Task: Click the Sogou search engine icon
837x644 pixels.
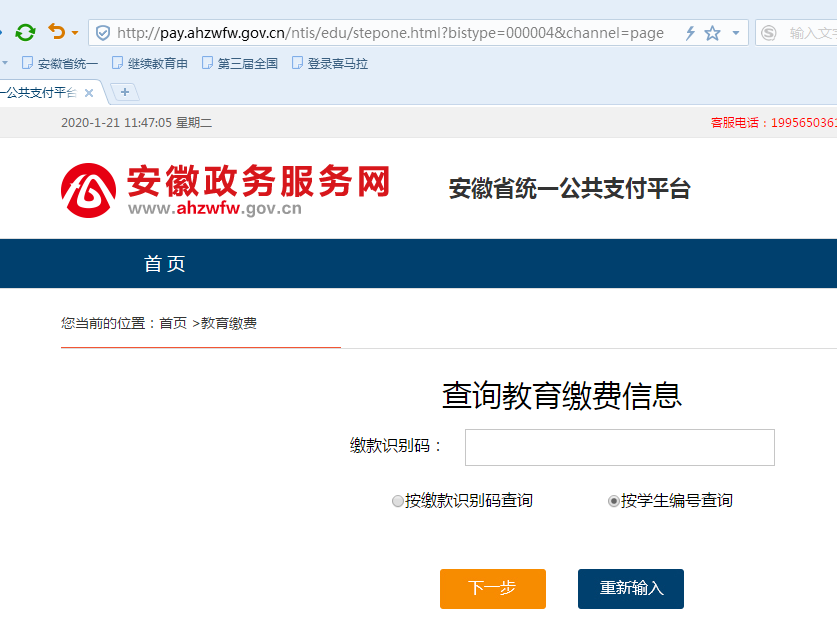Action: tap(768, 33)
